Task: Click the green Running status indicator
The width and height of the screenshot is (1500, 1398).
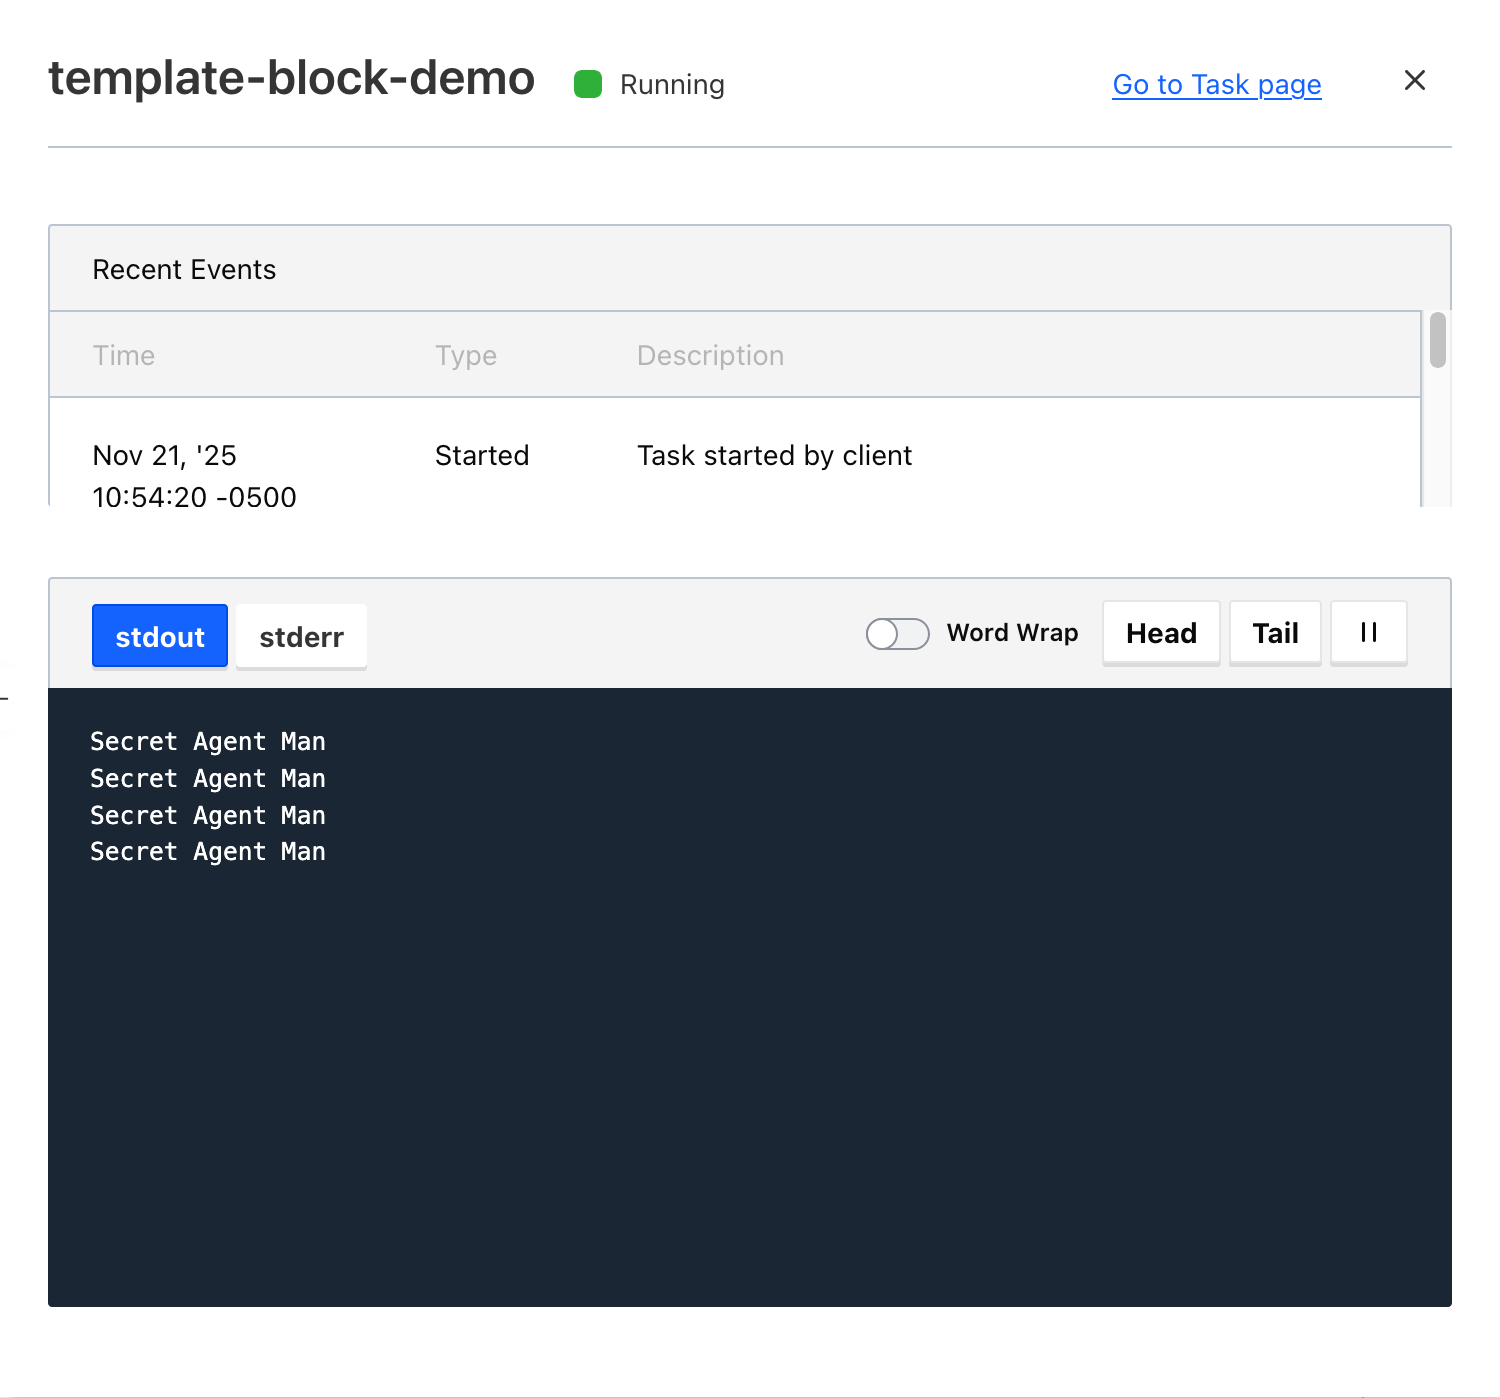Action: pos(588,84)
